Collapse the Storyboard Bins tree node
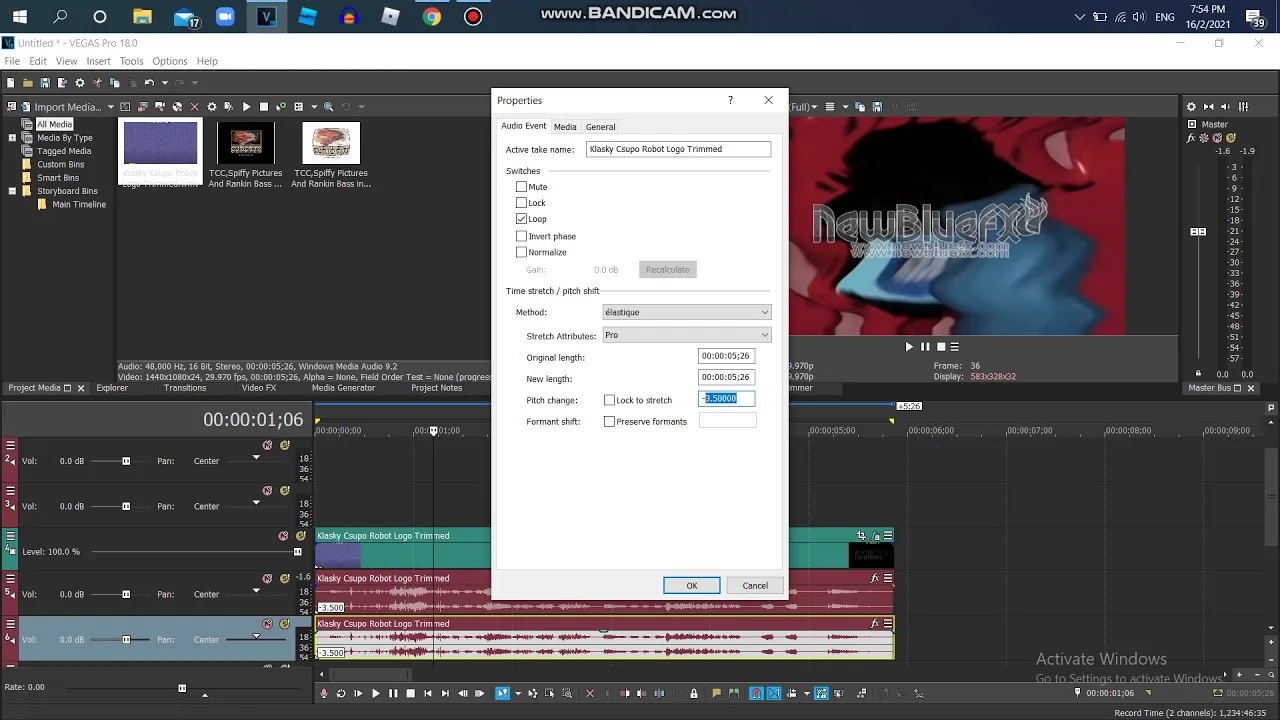Screen dimensions: 1280x720 point(12,191)
